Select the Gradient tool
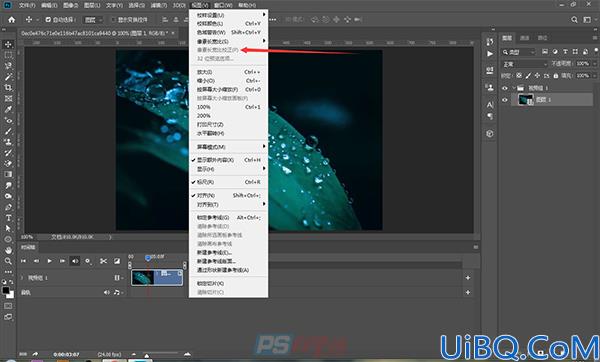This screenshot has width=600, height=362. click(8, 174)
